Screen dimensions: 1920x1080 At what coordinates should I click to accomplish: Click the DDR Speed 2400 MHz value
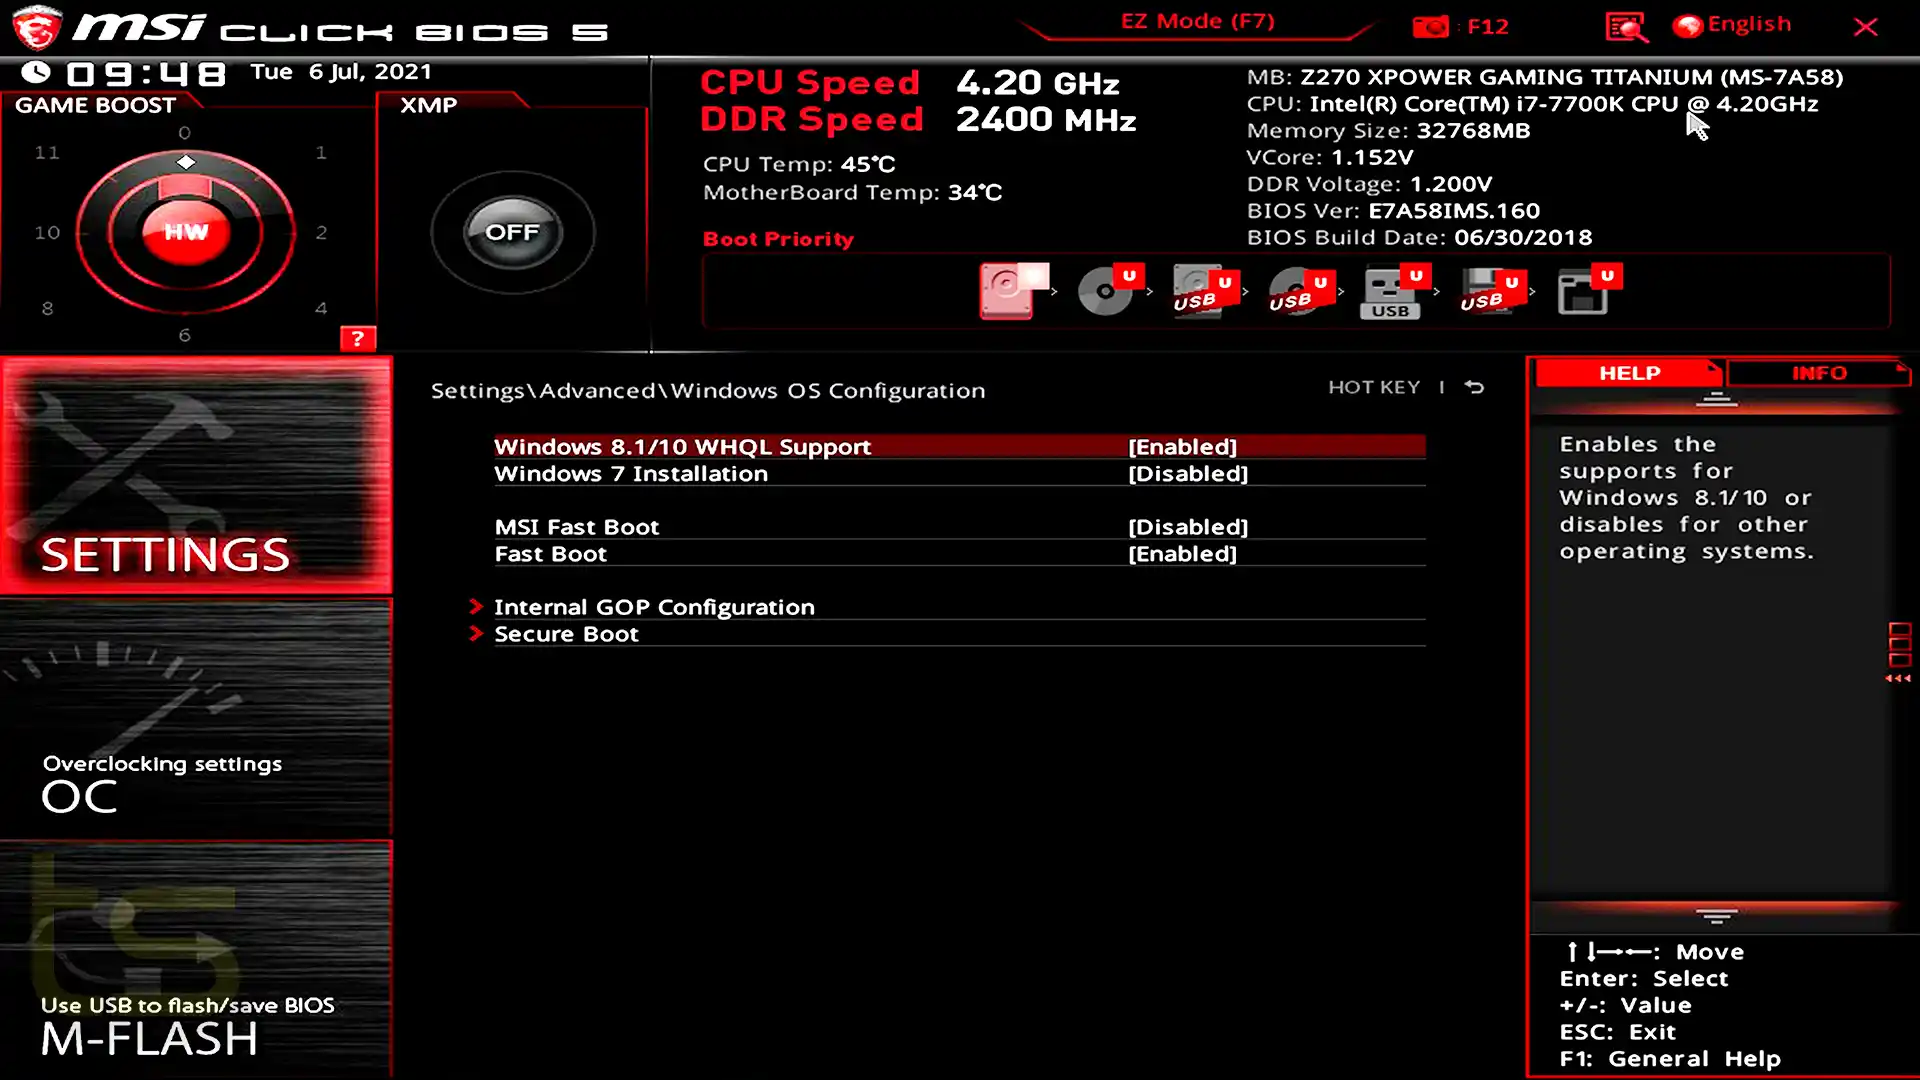click(1046, 120)
